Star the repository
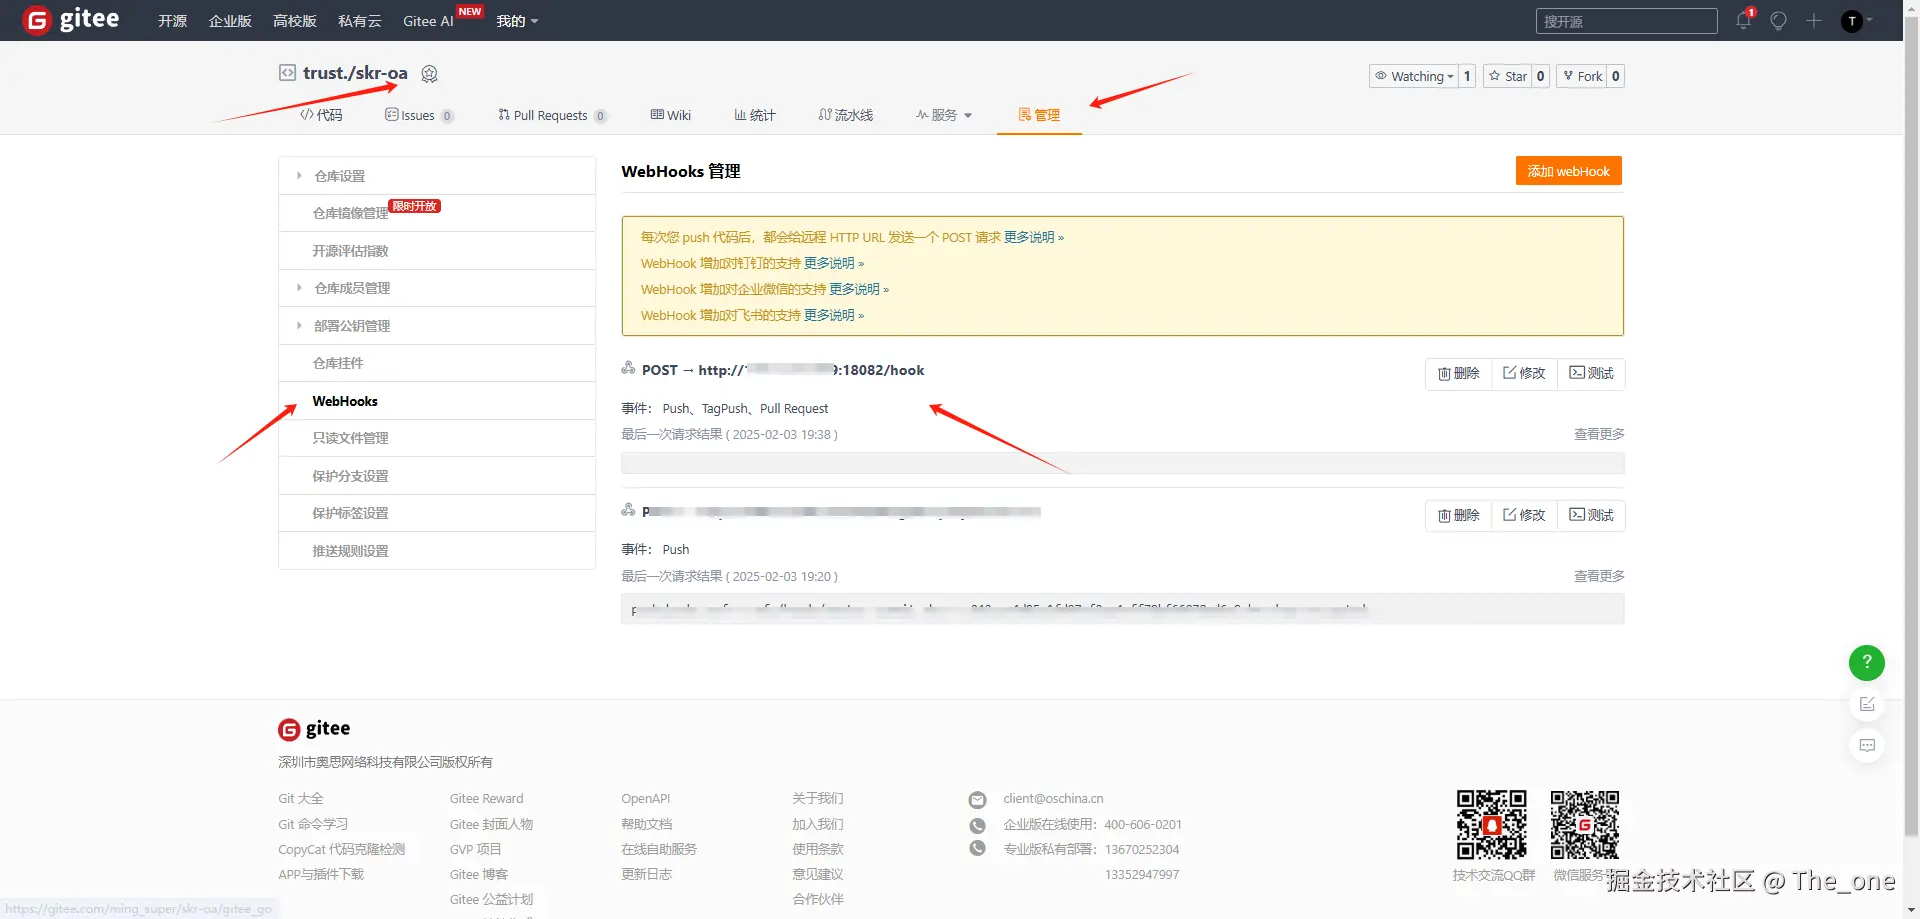This screenshot has width=1920, height=919. point(1507,76)
